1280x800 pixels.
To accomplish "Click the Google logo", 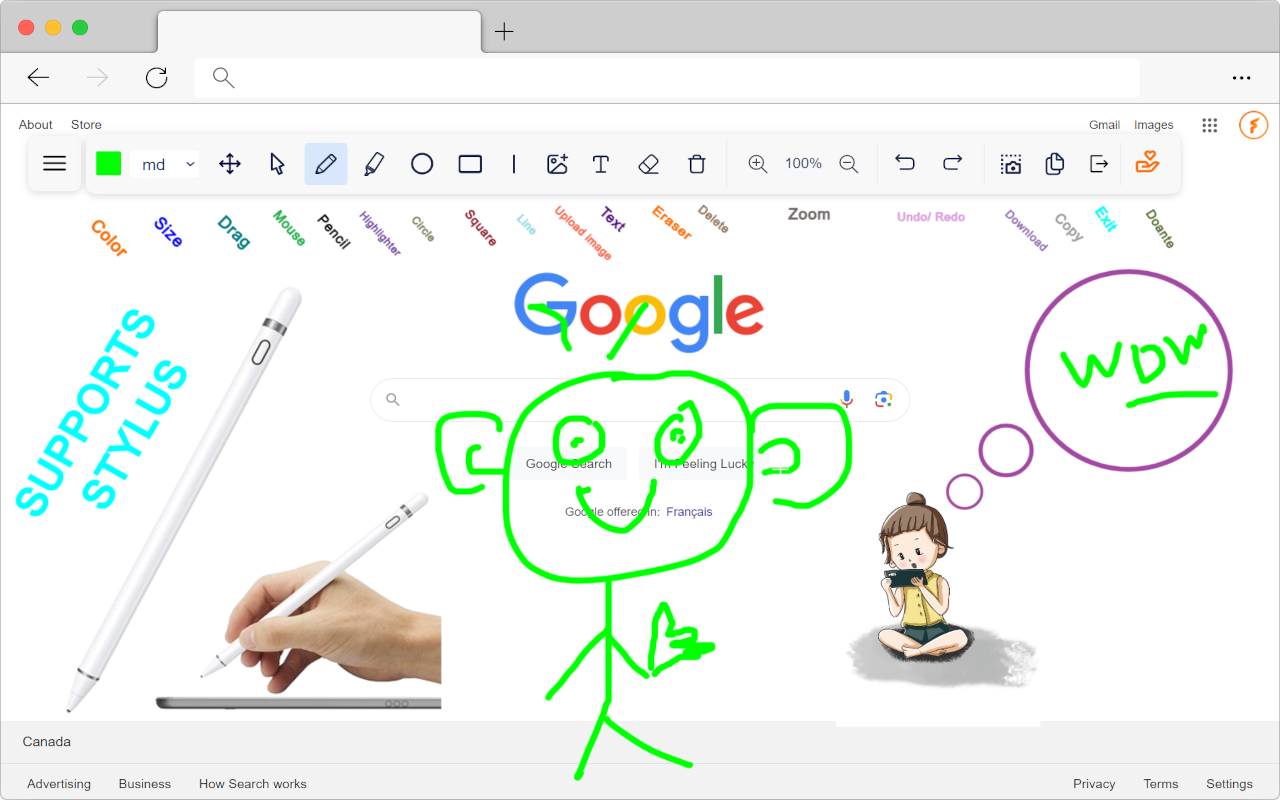I will click(640, 311).
